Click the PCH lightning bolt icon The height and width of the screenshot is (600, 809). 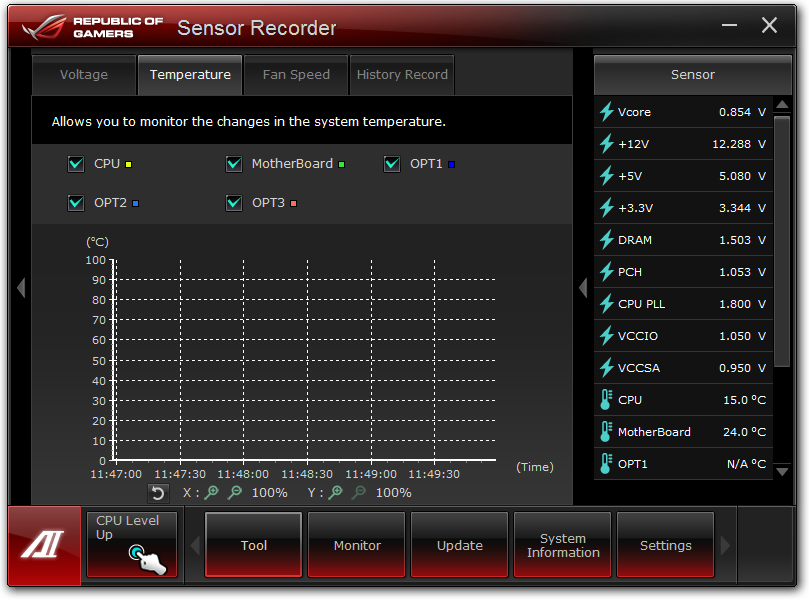click(606, 271)
